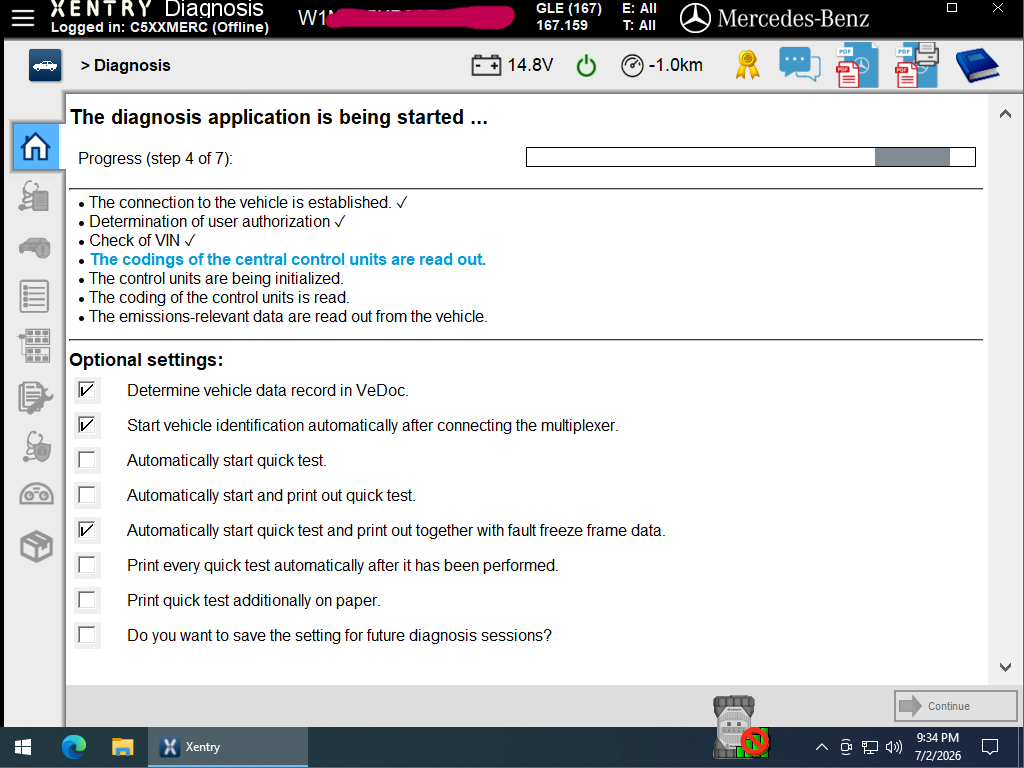Open the chat feedback bubbles icon
This screenshot has height=768, width=1024.
(799, 65)
